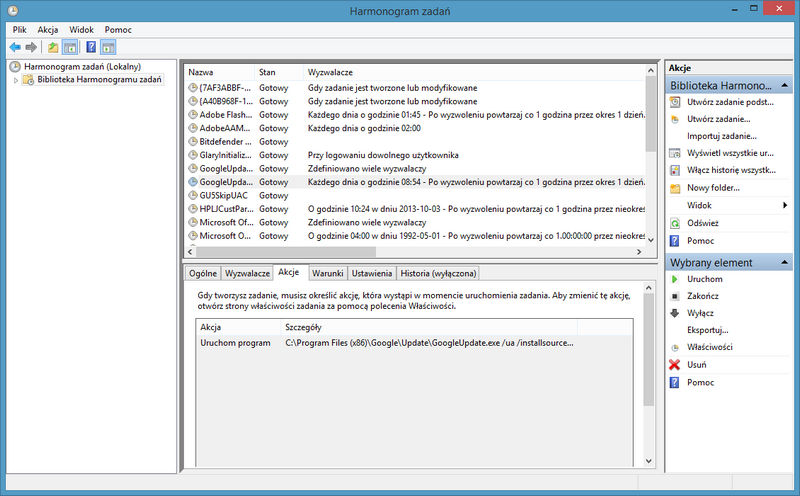
Task: Click the Back arrow toolbar icon
Action: pyautogui.click(x=15, y=47)
